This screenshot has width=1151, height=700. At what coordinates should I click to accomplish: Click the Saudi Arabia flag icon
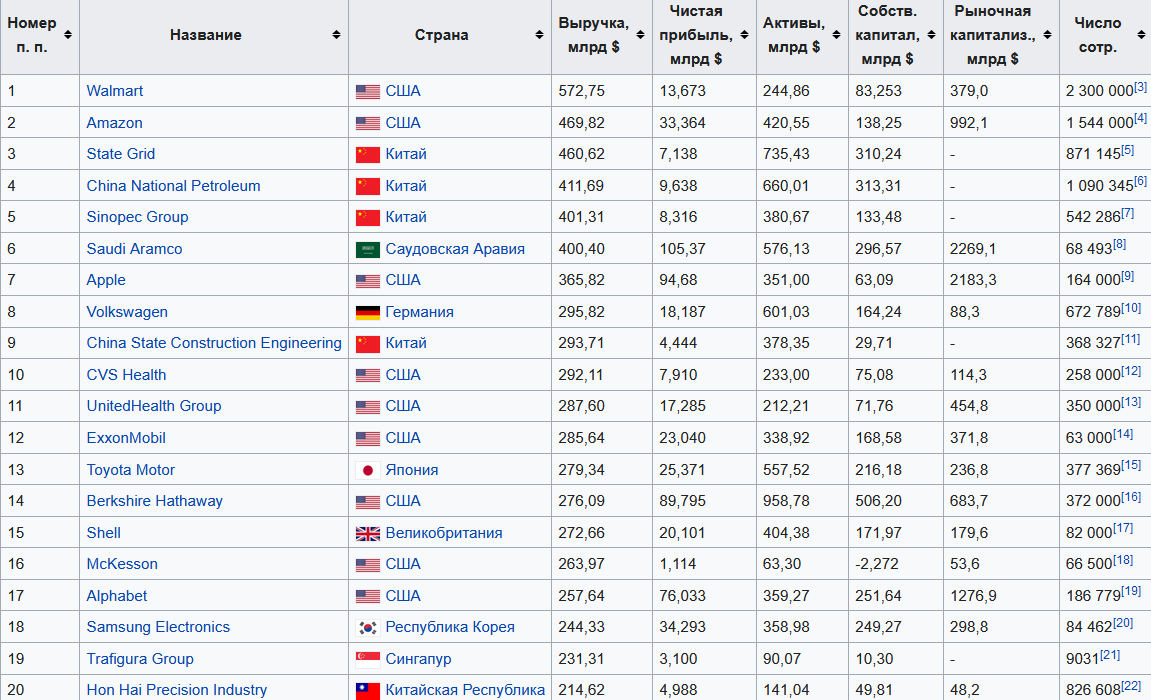367,249
